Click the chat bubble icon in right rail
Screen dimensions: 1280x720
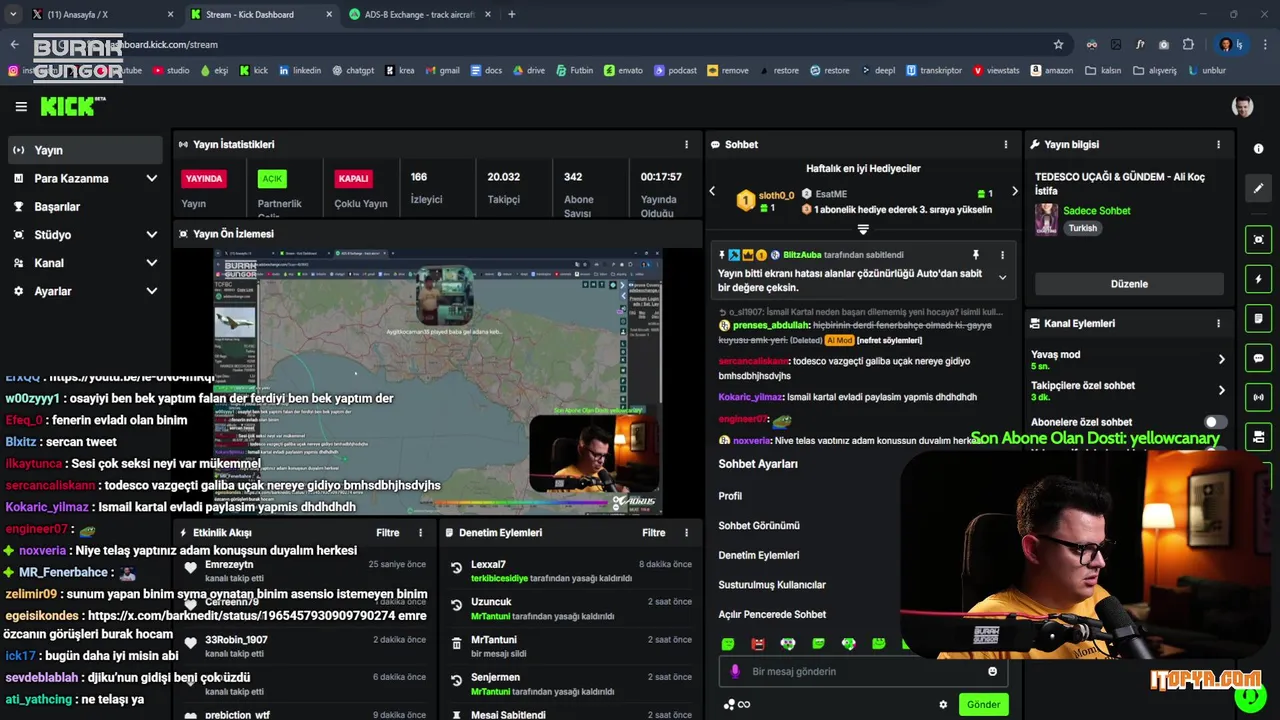1258,358
